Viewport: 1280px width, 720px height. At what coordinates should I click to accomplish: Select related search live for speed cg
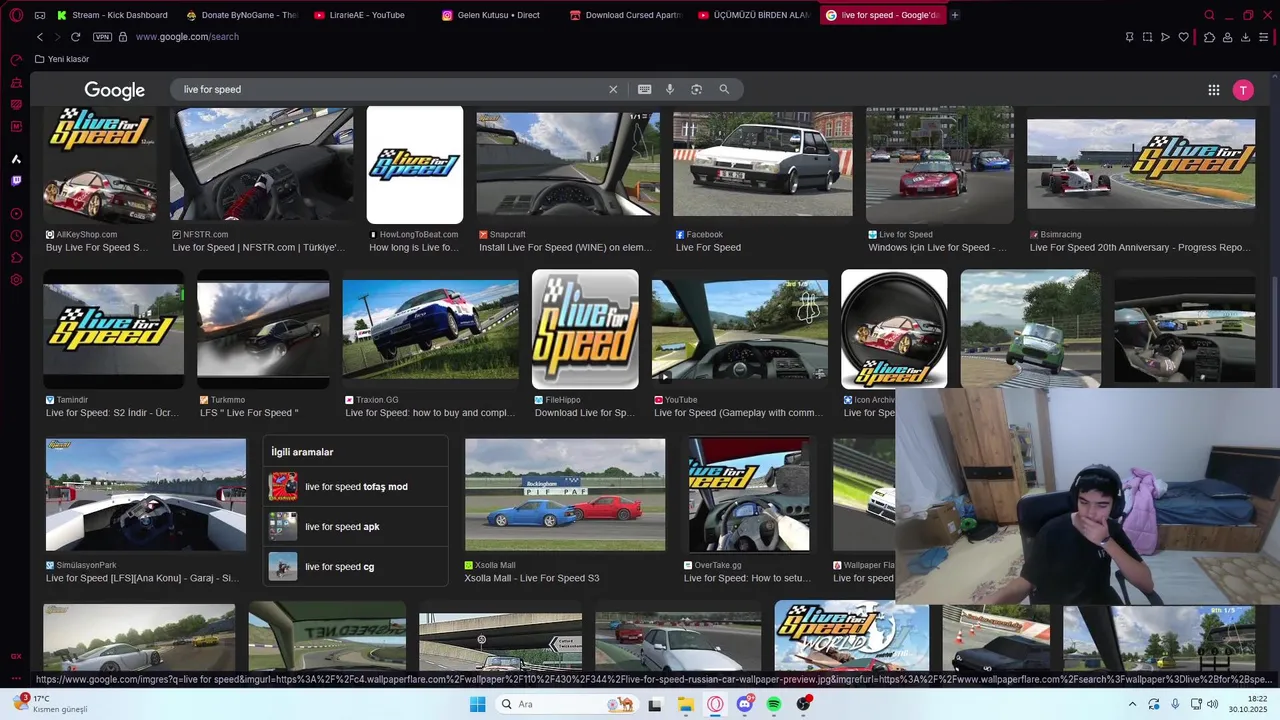click(356, 567)
